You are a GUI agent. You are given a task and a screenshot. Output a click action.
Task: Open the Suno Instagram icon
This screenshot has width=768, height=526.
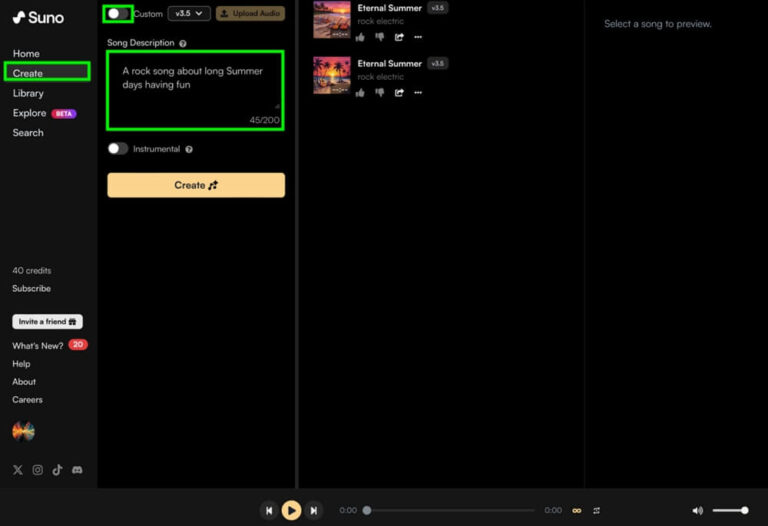[x=37, y=469]
